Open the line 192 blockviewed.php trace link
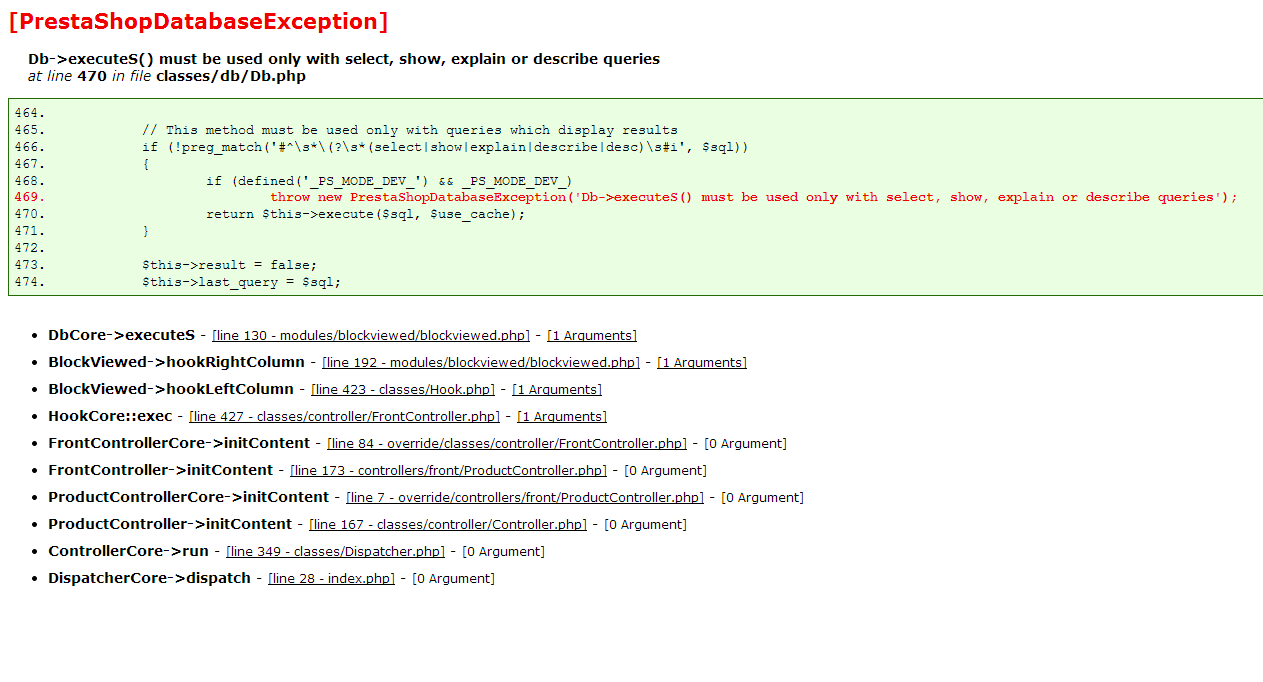This screenshot has width=1263, height=682. click(x=481, y=363)
